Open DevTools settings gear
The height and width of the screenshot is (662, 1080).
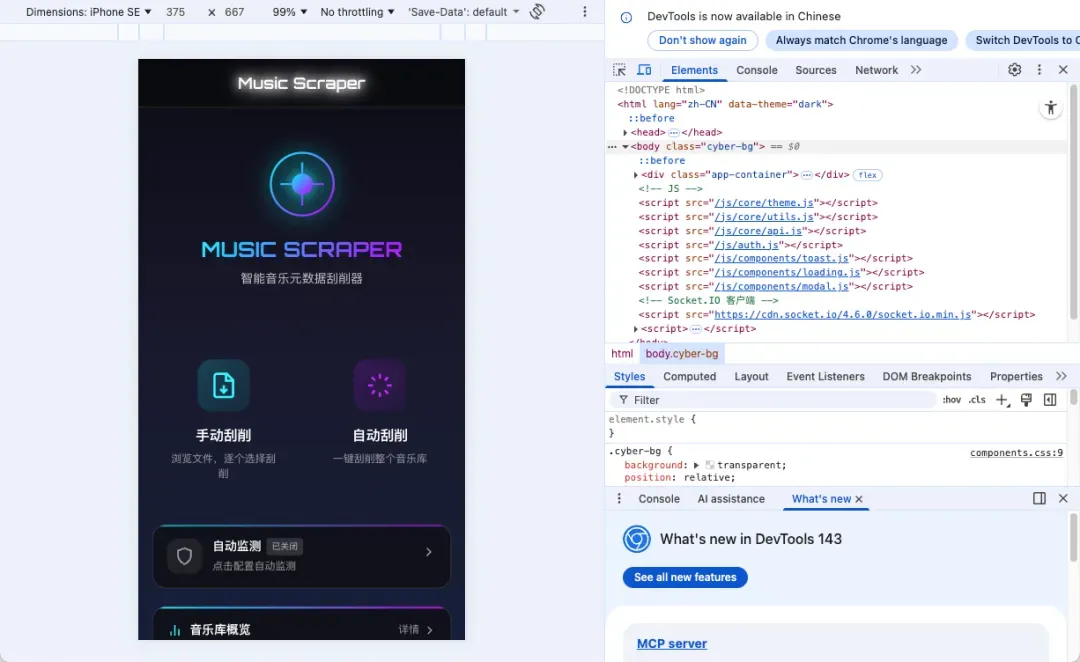1014,70
